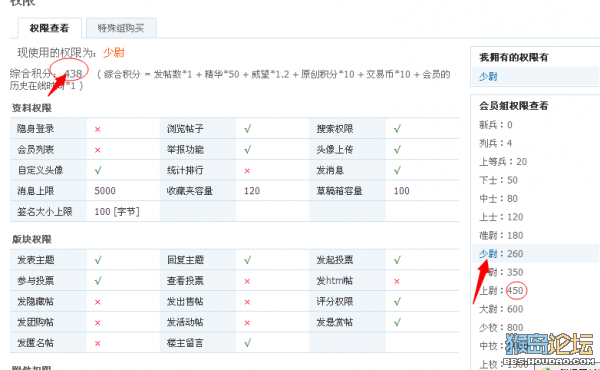Image resolution: width=600 pixels, height=370 pixels.
Task: Select the 少校：800 group entry
Action: (x=501, y=328)
